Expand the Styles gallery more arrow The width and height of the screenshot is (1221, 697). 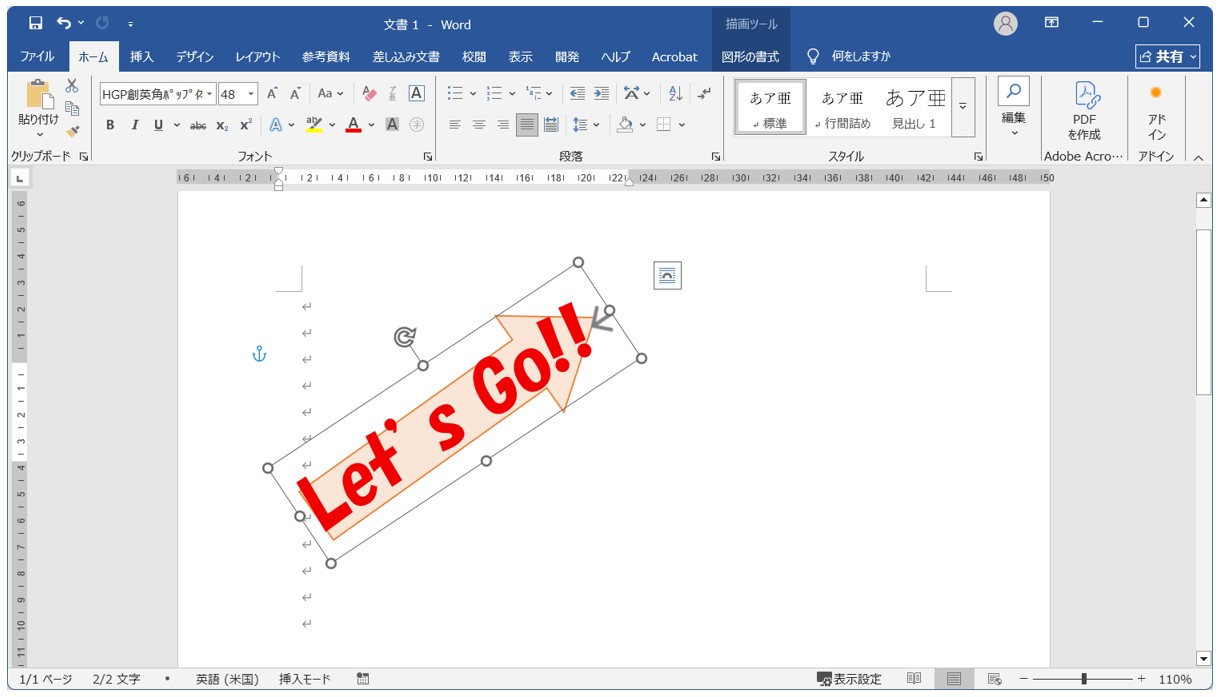tap(963, 107)
